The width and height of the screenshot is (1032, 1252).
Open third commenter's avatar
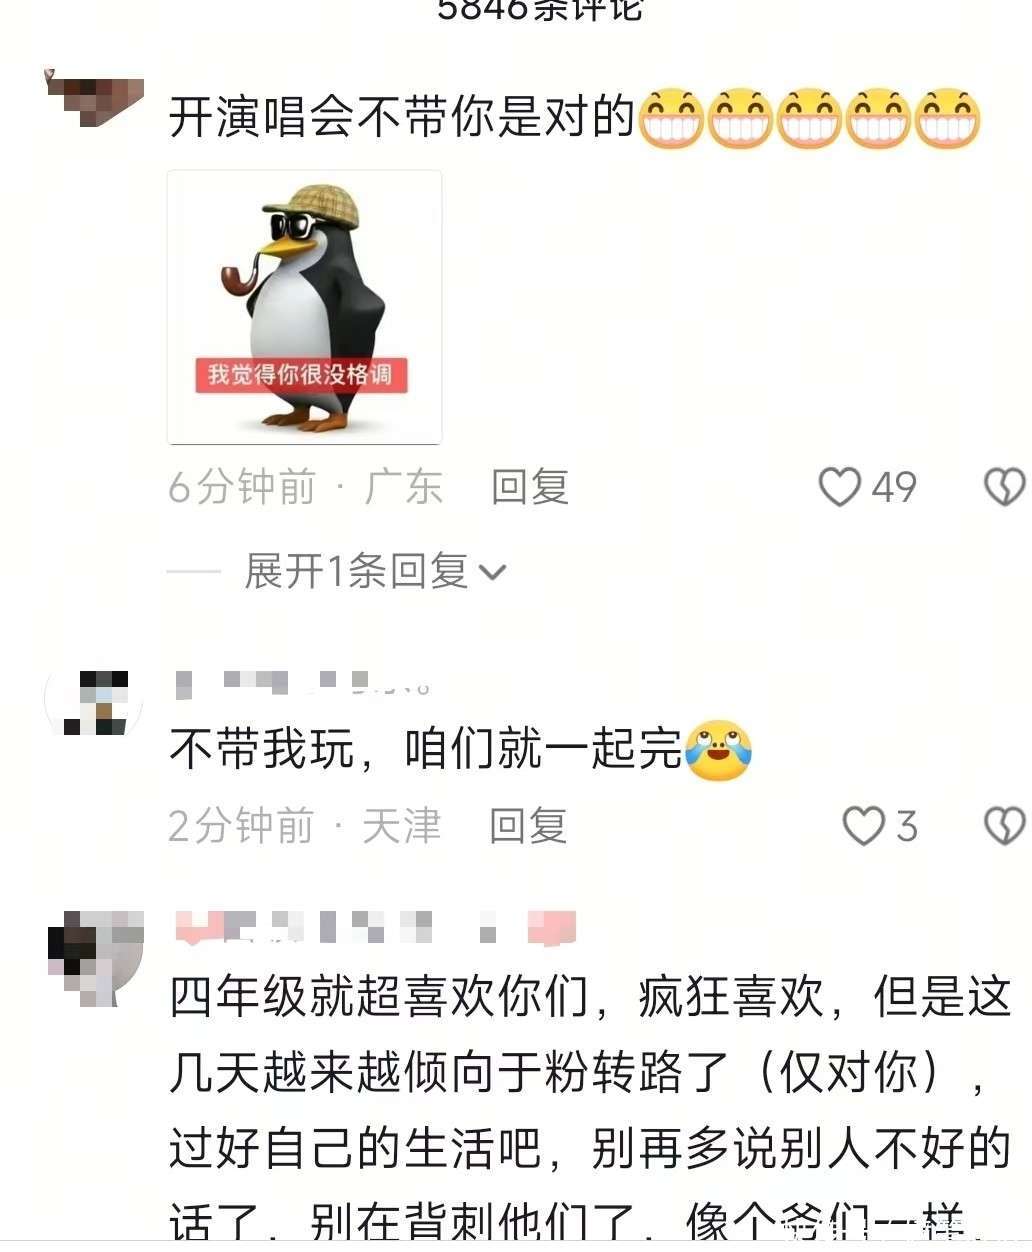tap(95, 957)
